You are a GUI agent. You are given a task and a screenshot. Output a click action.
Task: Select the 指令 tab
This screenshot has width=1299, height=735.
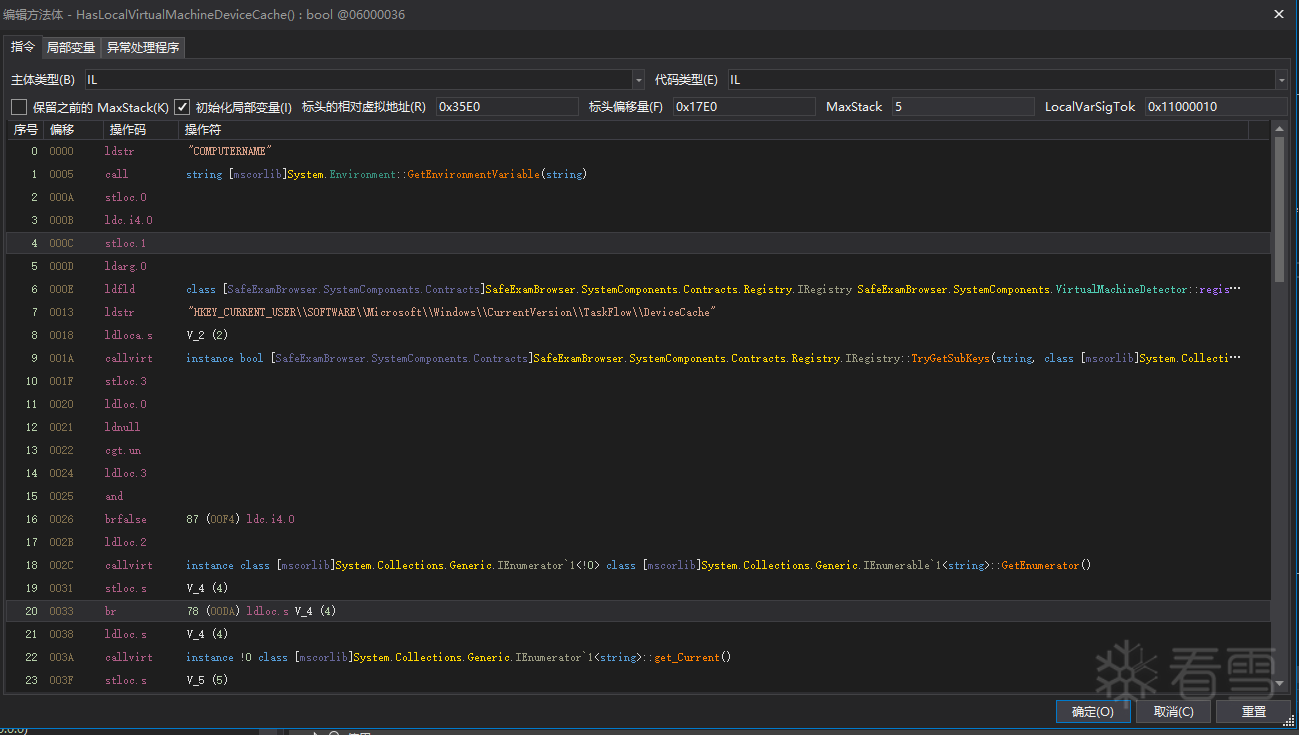22,47
